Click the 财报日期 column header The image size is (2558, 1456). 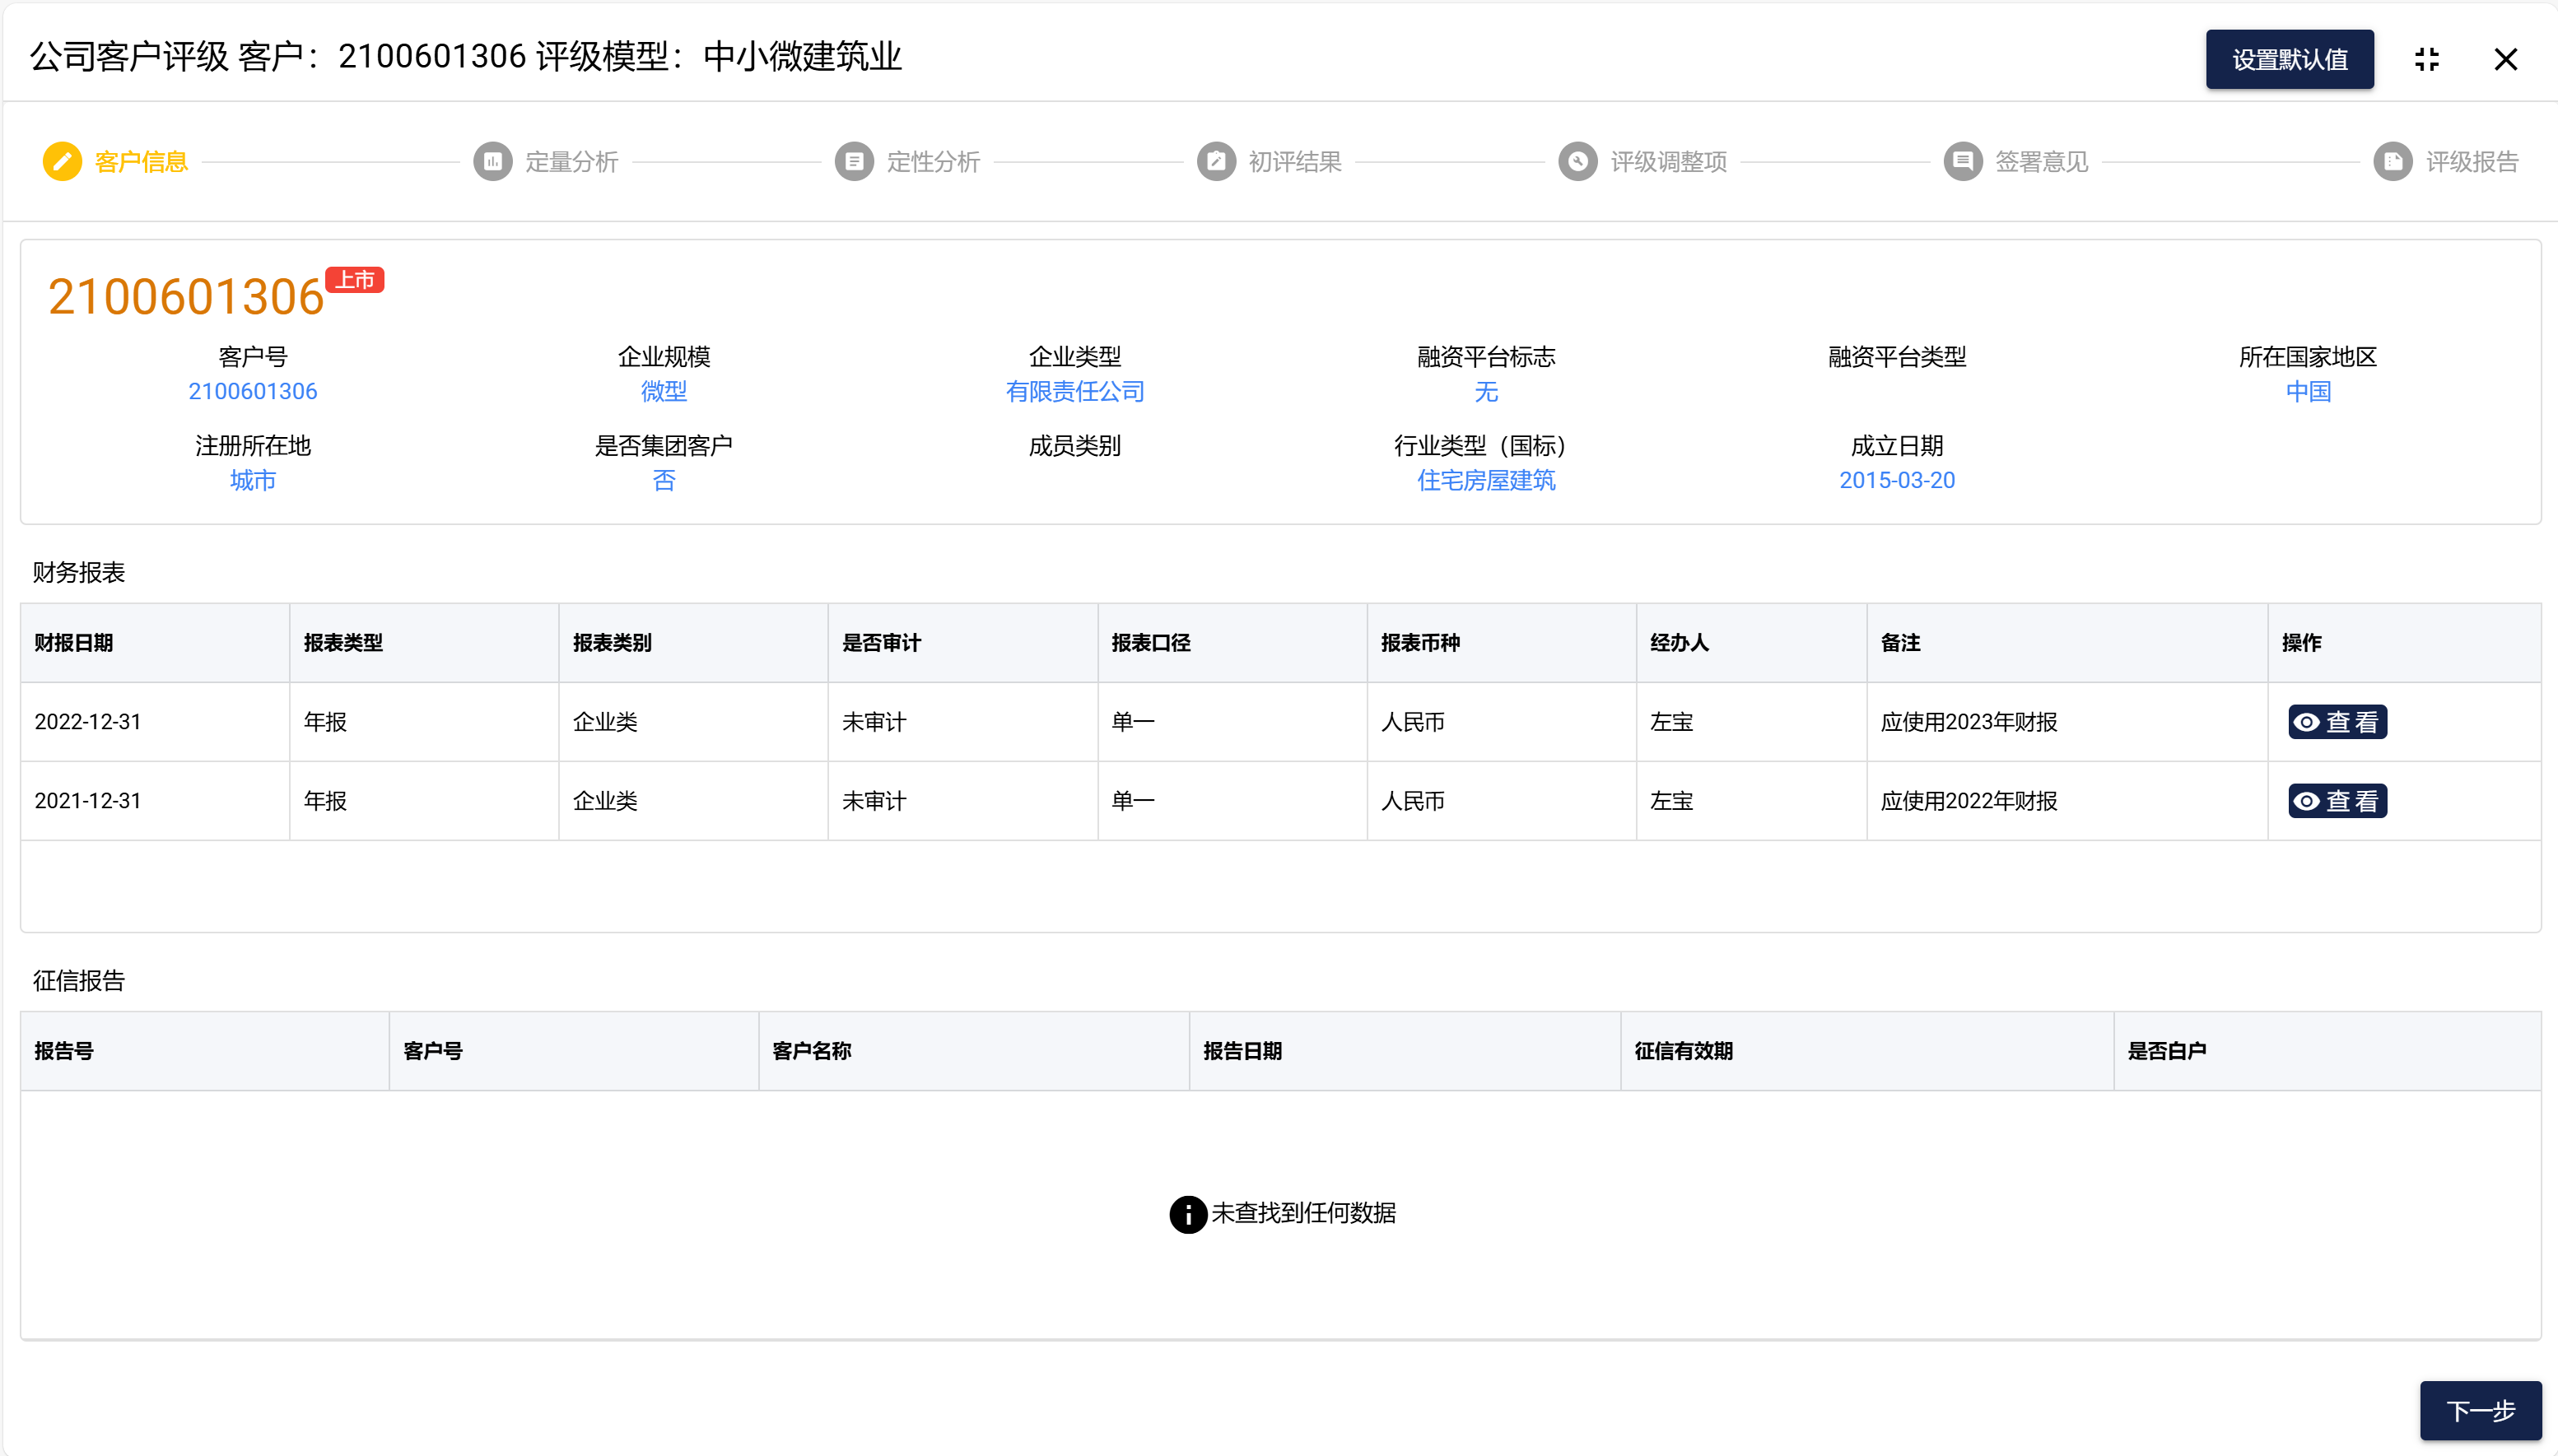pos(74,642)
